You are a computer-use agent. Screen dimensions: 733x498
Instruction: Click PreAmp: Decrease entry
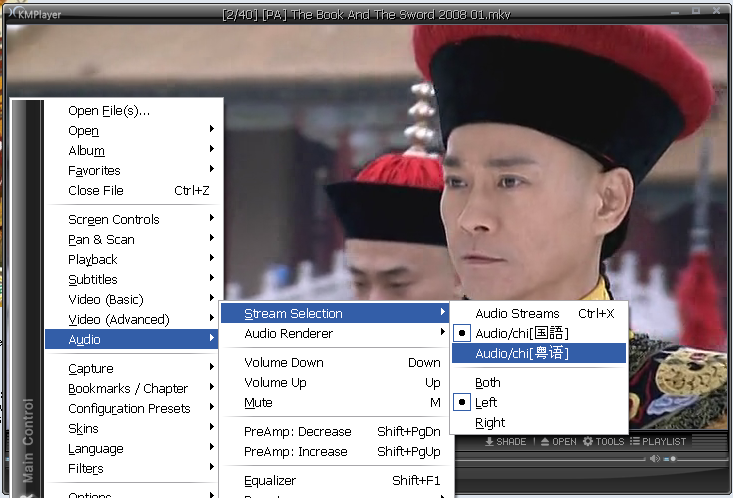click(x=335, y=432)
